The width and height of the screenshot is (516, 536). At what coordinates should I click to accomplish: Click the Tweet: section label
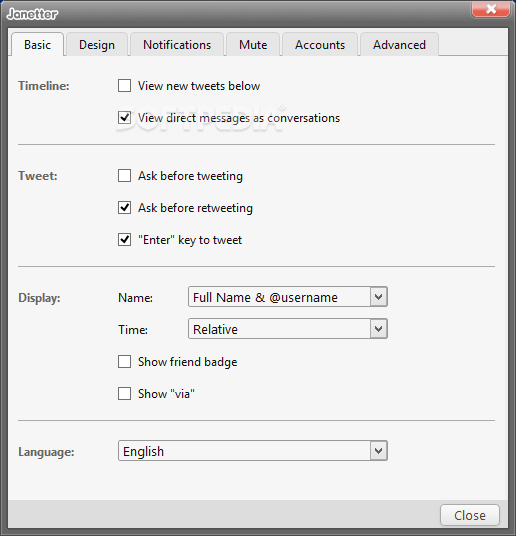38,176
